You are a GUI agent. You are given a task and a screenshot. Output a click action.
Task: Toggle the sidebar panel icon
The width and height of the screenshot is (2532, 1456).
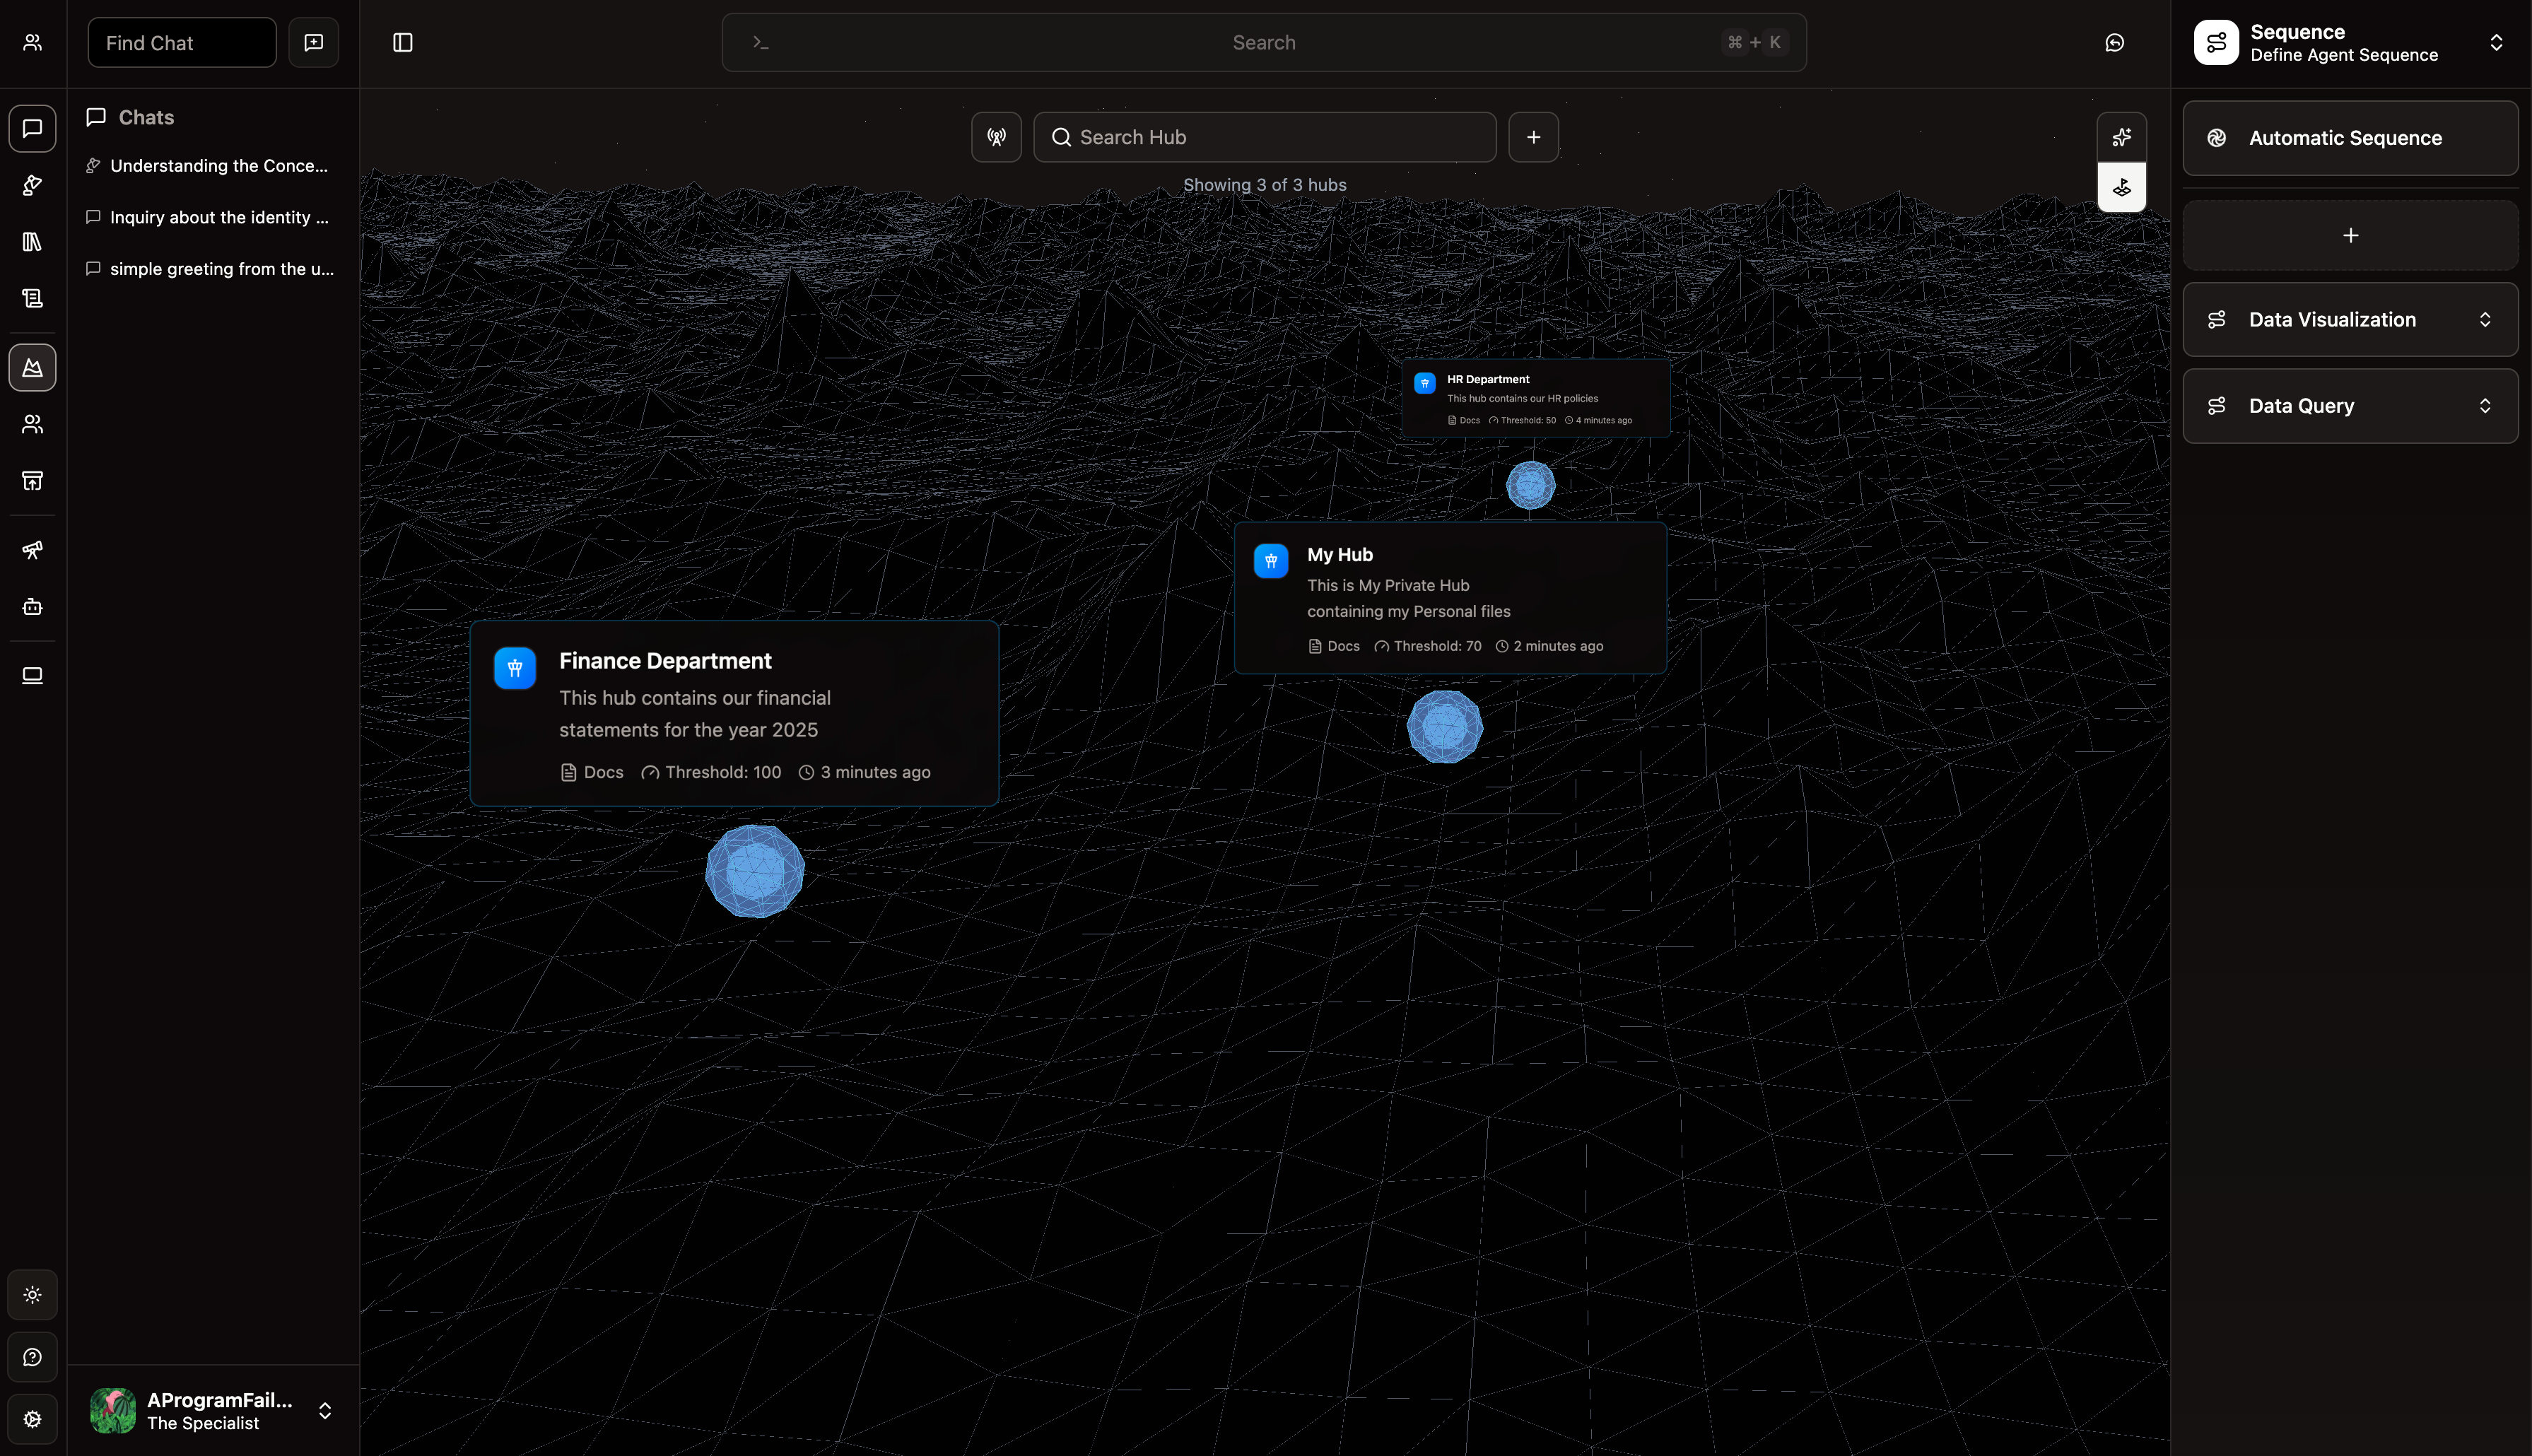pos(403,42)
